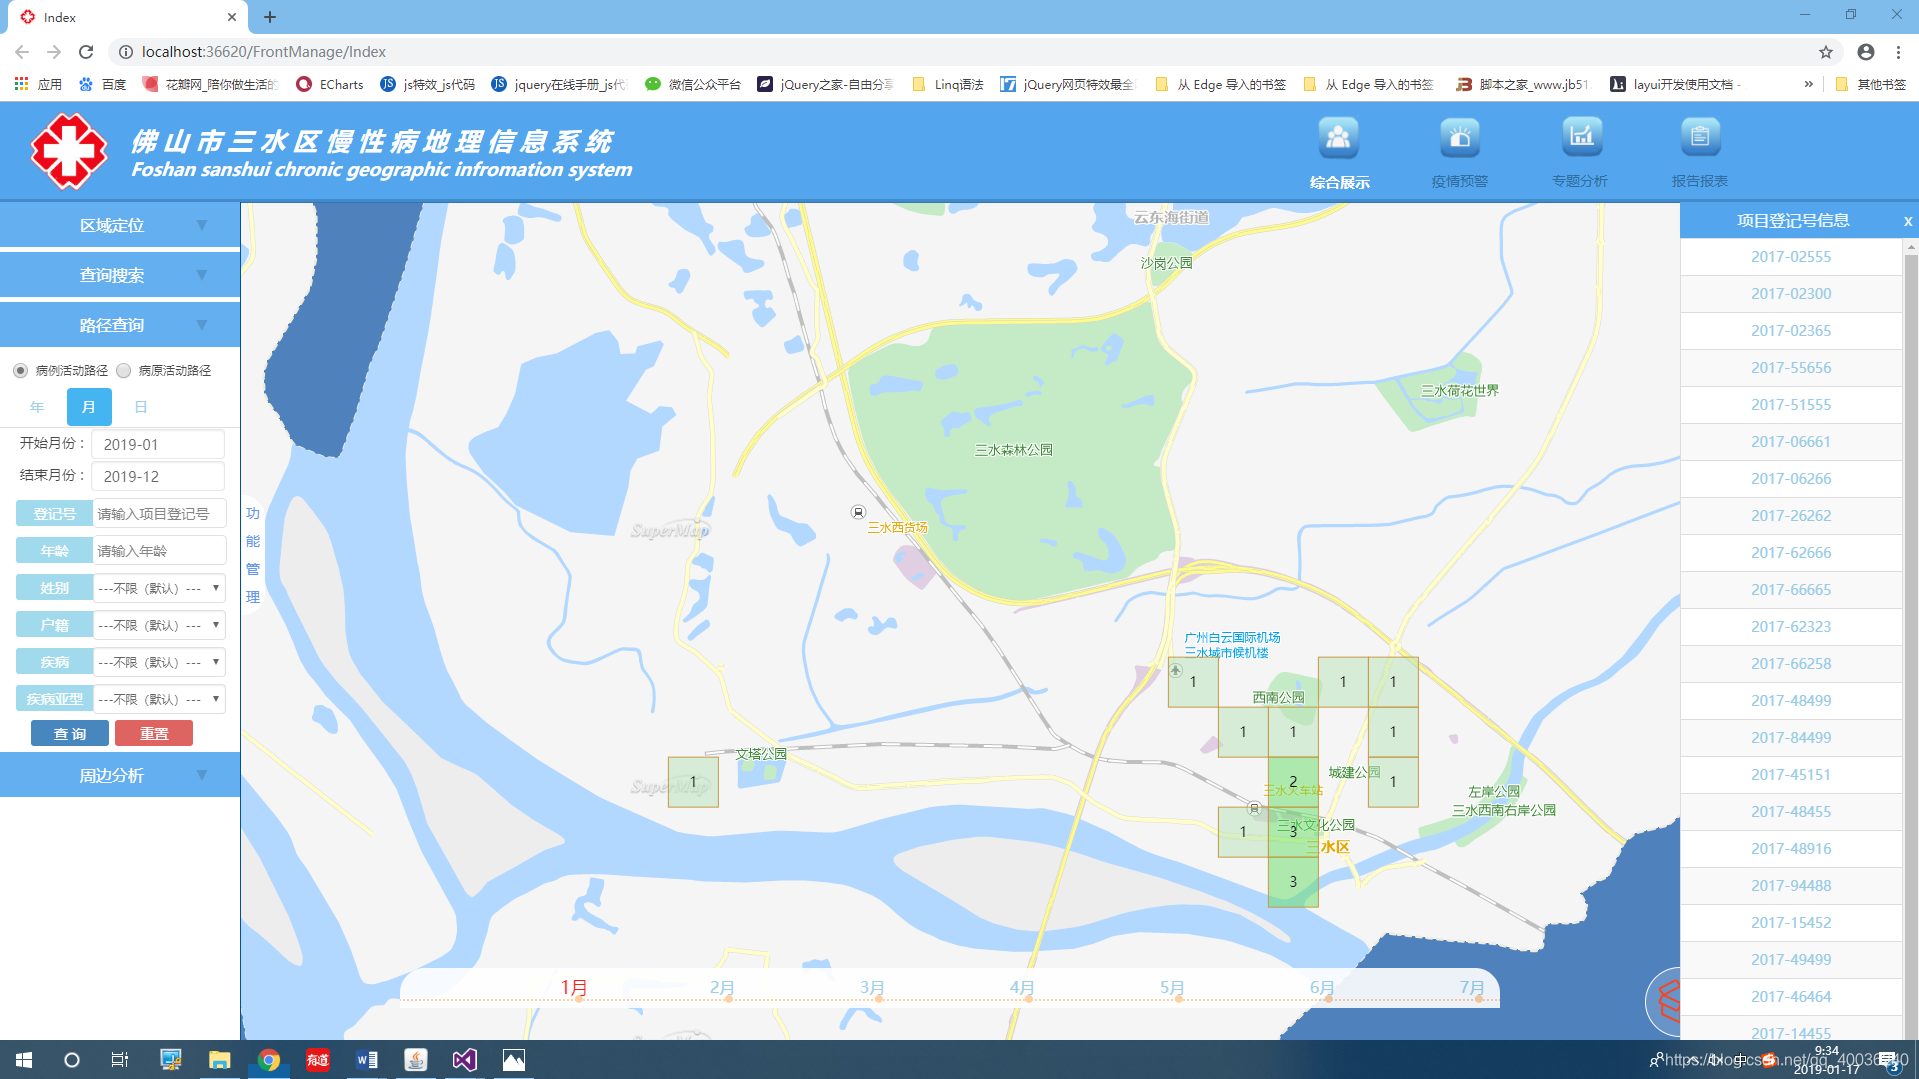Expand the 查询搜索 section
The height and width of the screenshot is (1079, 1919).
click(x=120, y=275)
